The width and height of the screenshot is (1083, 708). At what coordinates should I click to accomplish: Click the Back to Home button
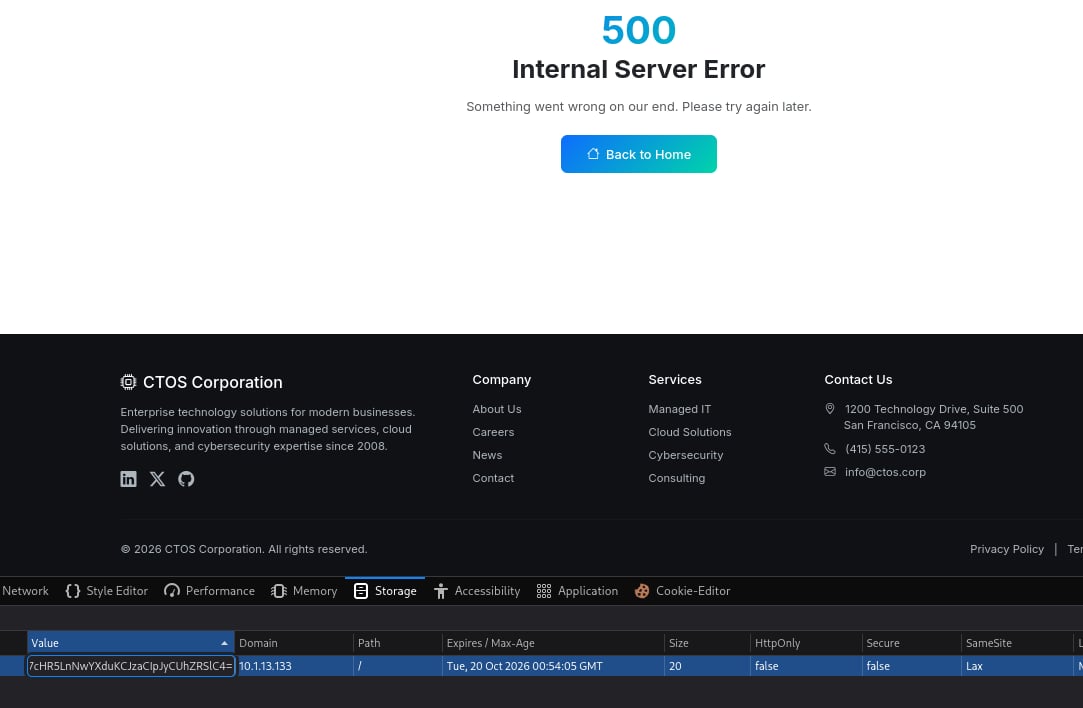pos(639,154)
